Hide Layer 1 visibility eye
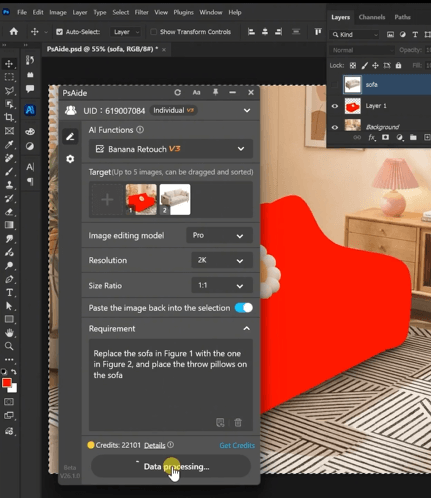 (x=335, y=106)
